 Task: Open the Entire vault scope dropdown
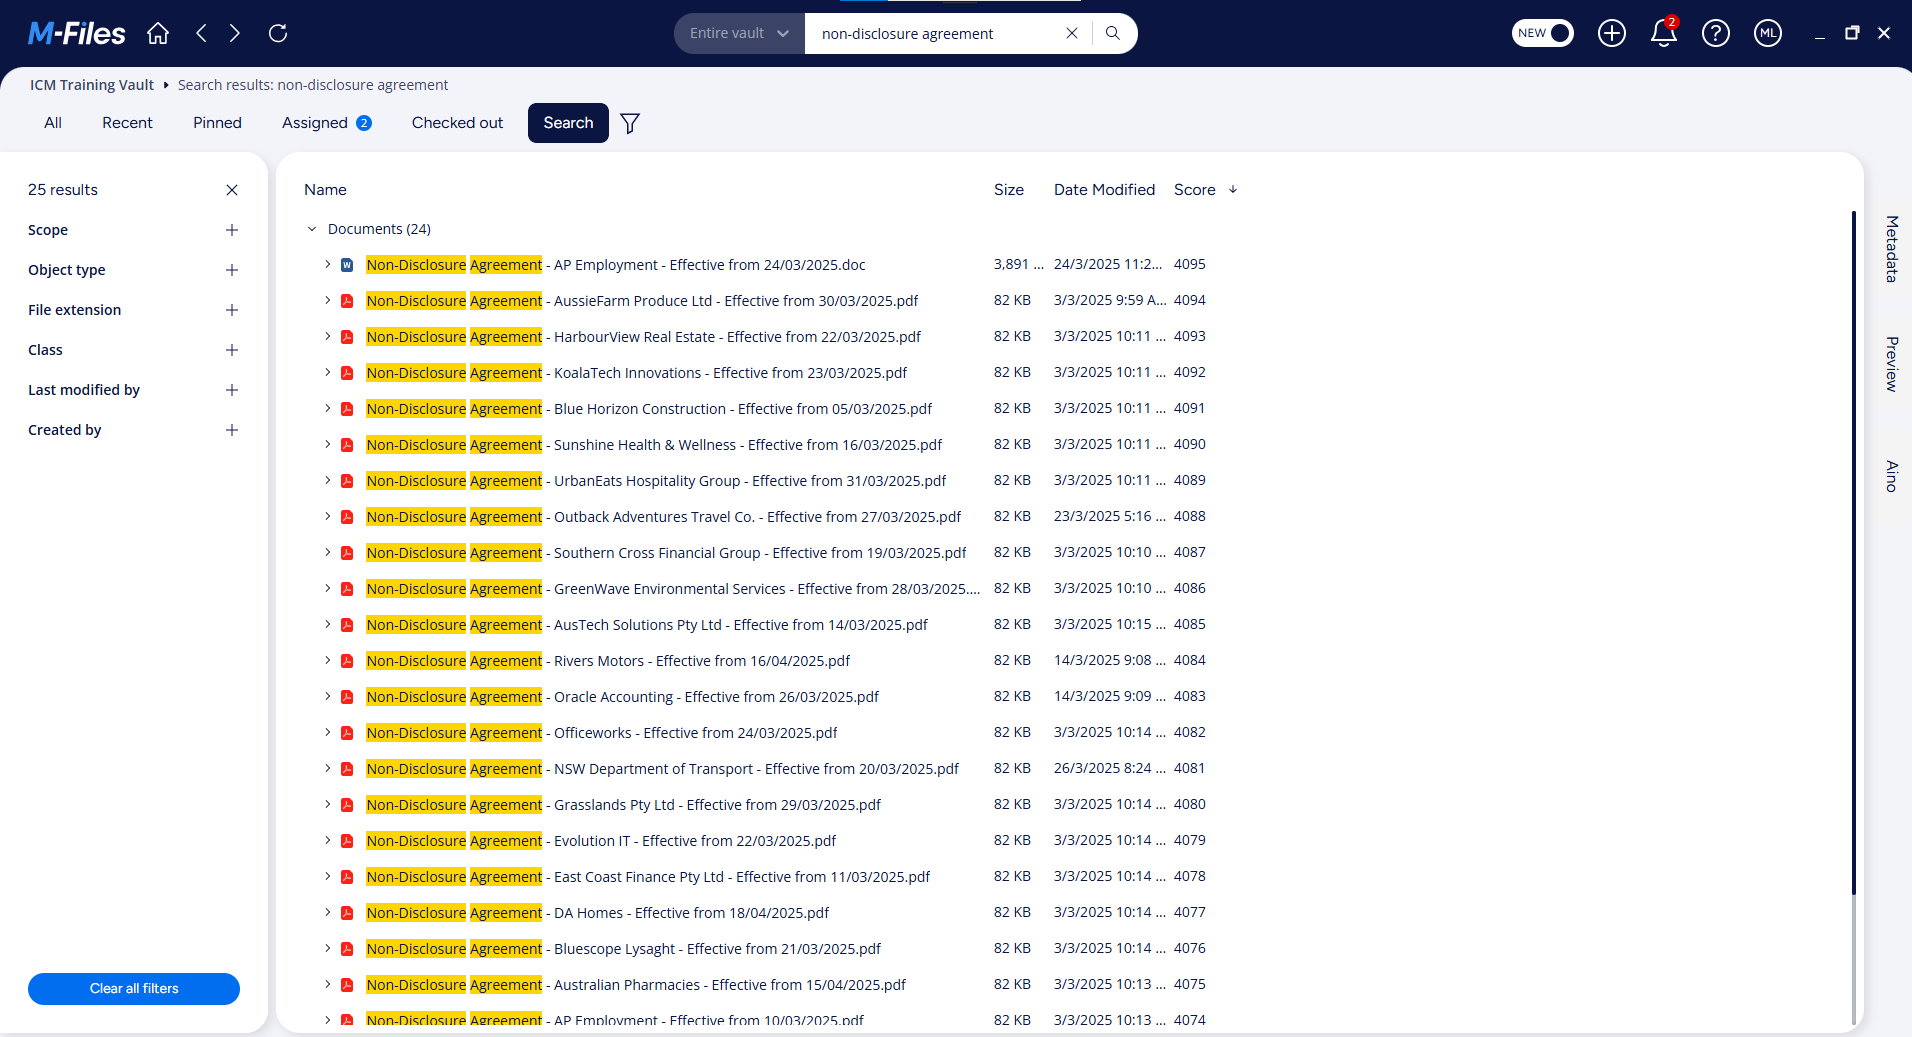[739, 33]
